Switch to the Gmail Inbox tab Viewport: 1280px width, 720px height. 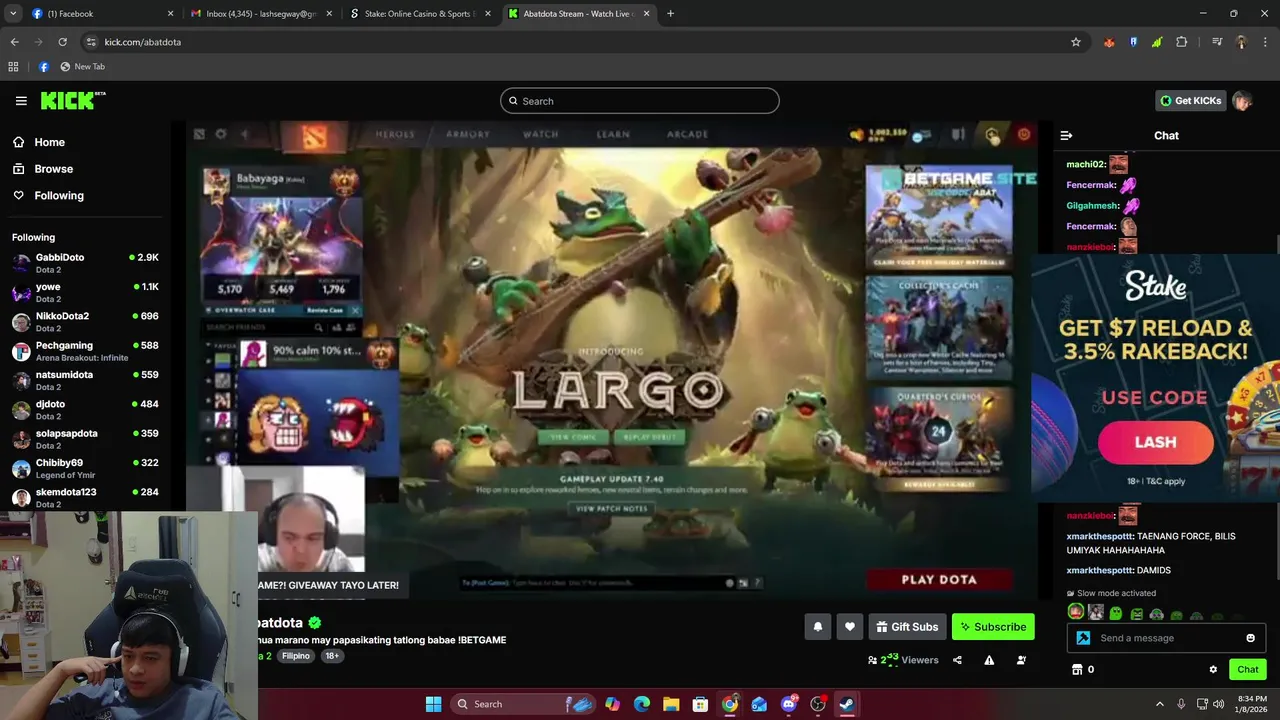point(260,14)
